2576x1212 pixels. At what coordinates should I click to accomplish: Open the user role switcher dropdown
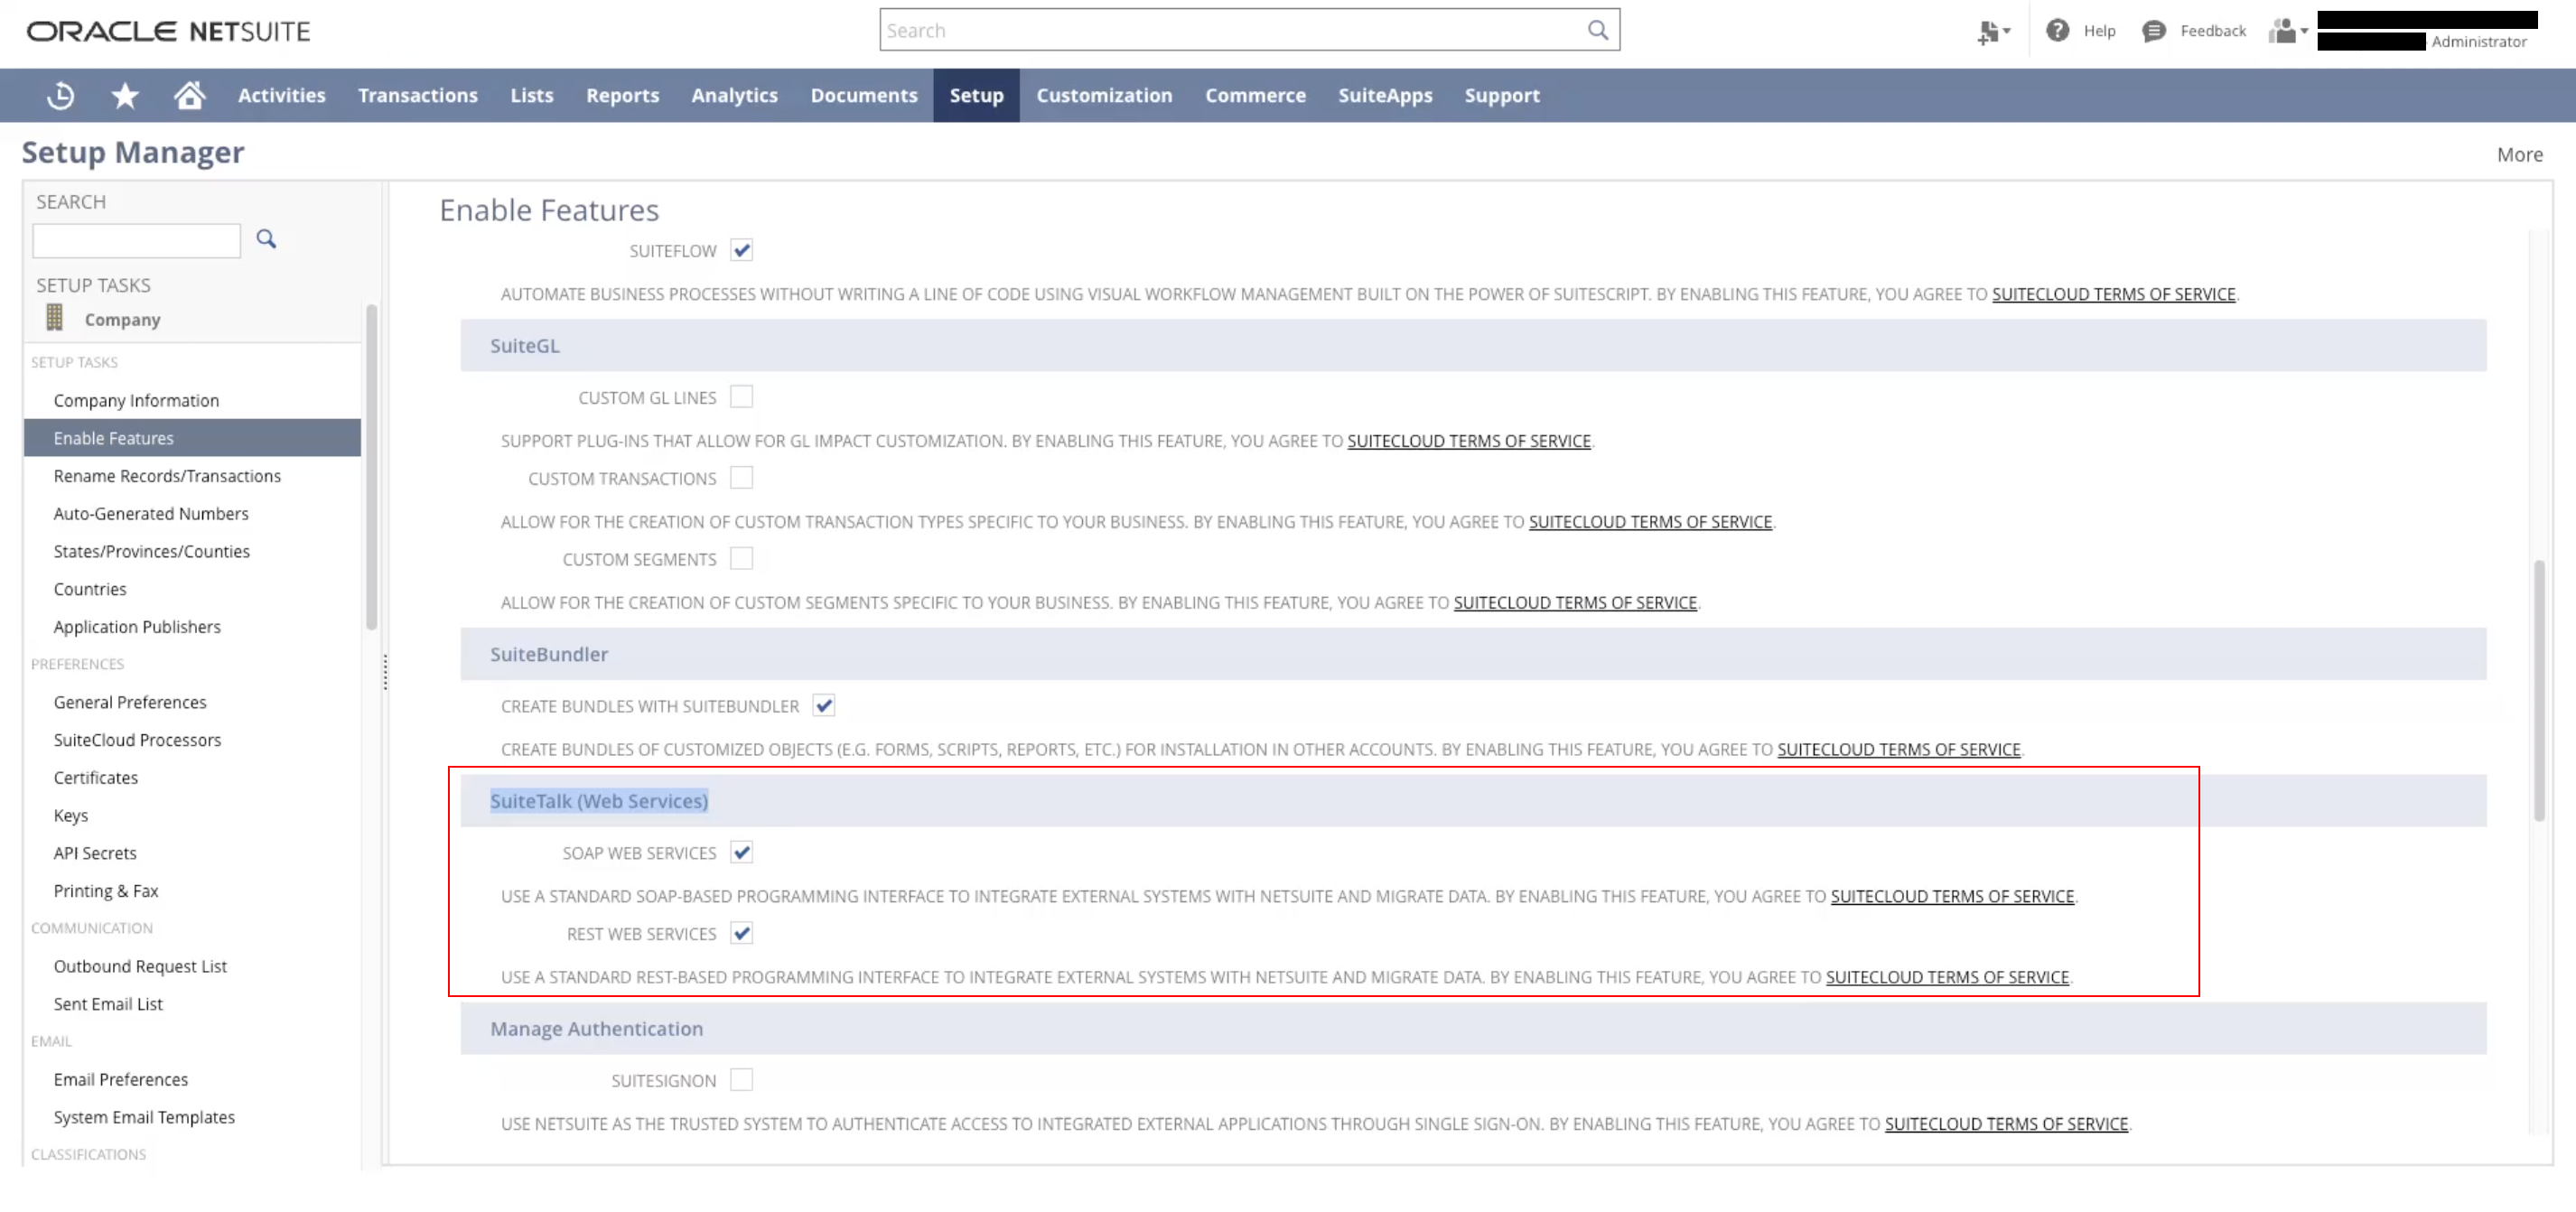2287,31
